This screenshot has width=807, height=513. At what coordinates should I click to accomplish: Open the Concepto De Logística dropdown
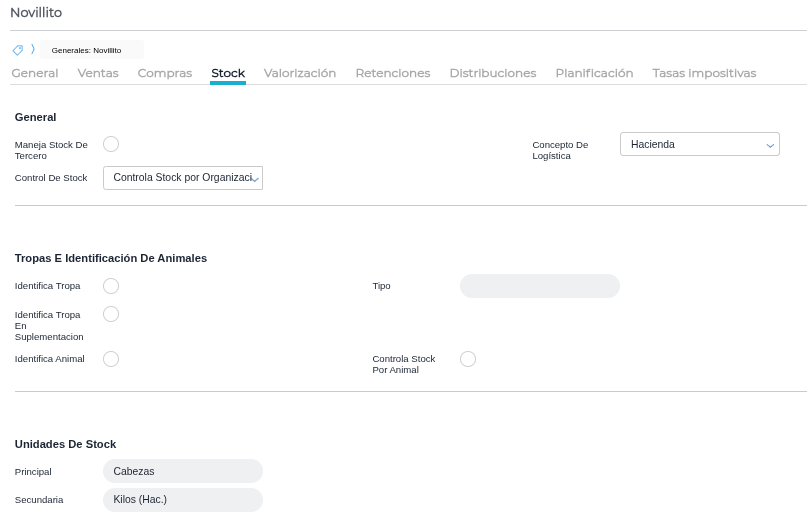click(699, 145)
